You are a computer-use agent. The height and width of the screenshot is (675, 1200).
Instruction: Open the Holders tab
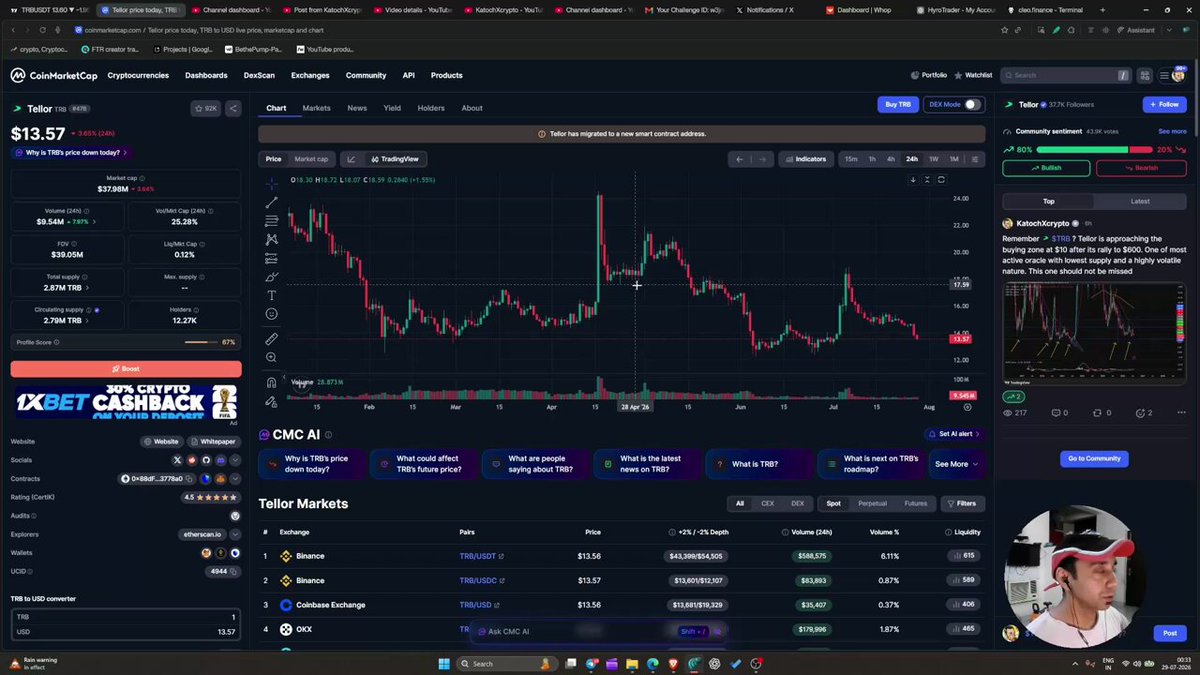(431, 108)
